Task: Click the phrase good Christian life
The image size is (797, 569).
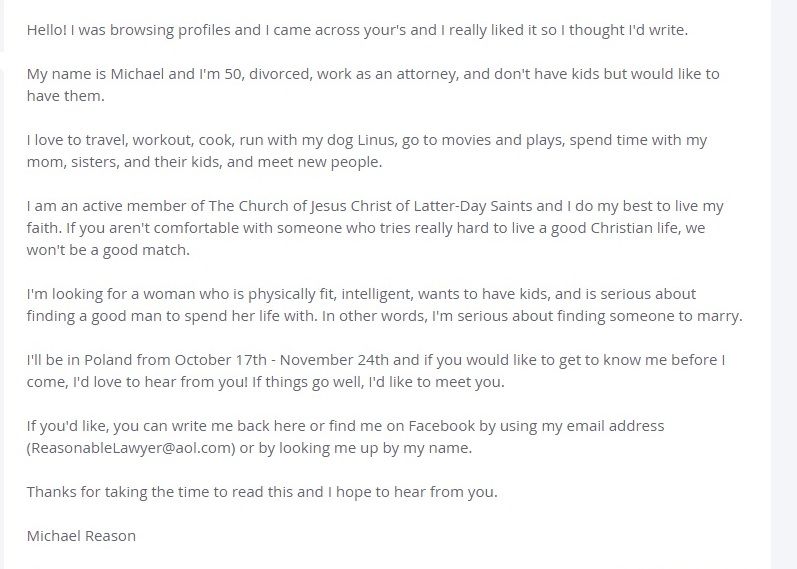Action: (x=615, y=228)
